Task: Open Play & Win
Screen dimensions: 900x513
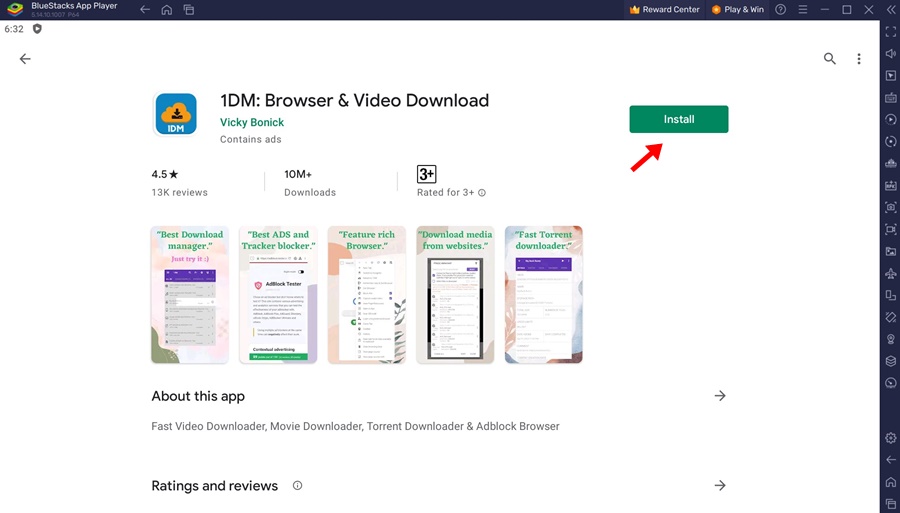Action: tap(738, 10)
